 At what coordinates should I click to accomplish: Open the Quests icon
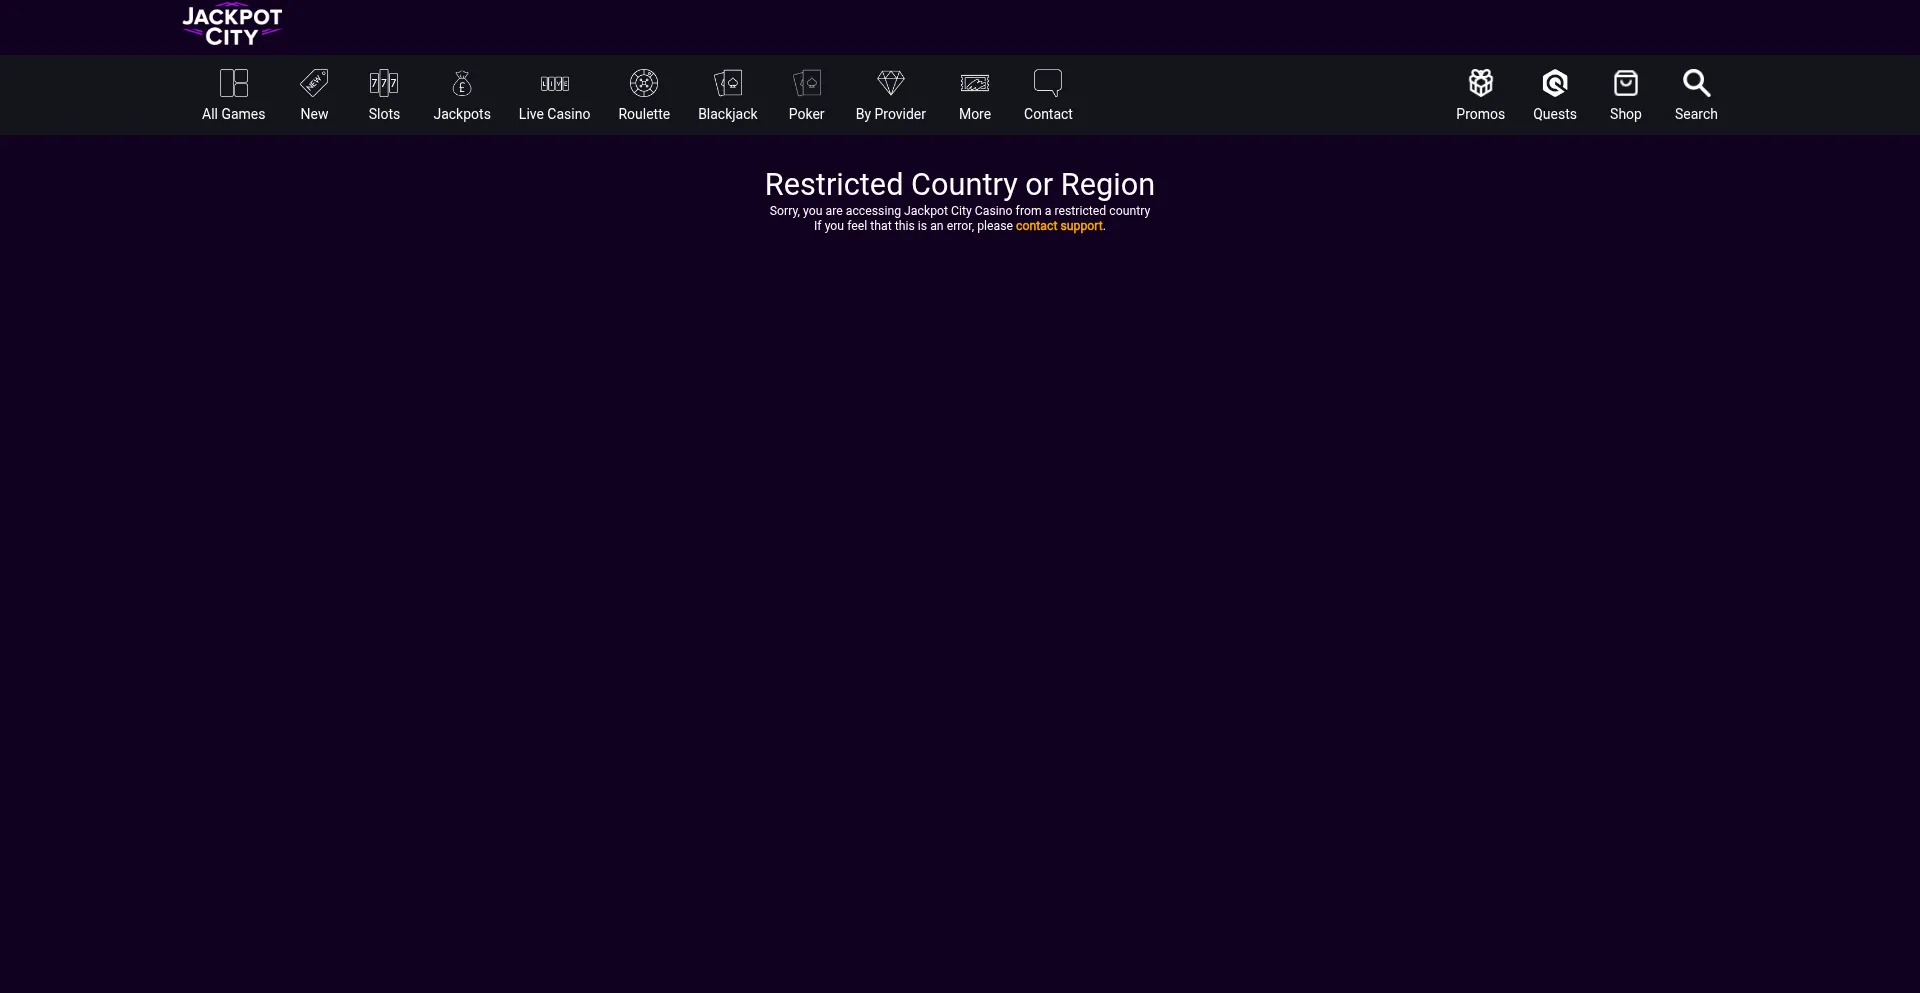[x=1555, y=83]
